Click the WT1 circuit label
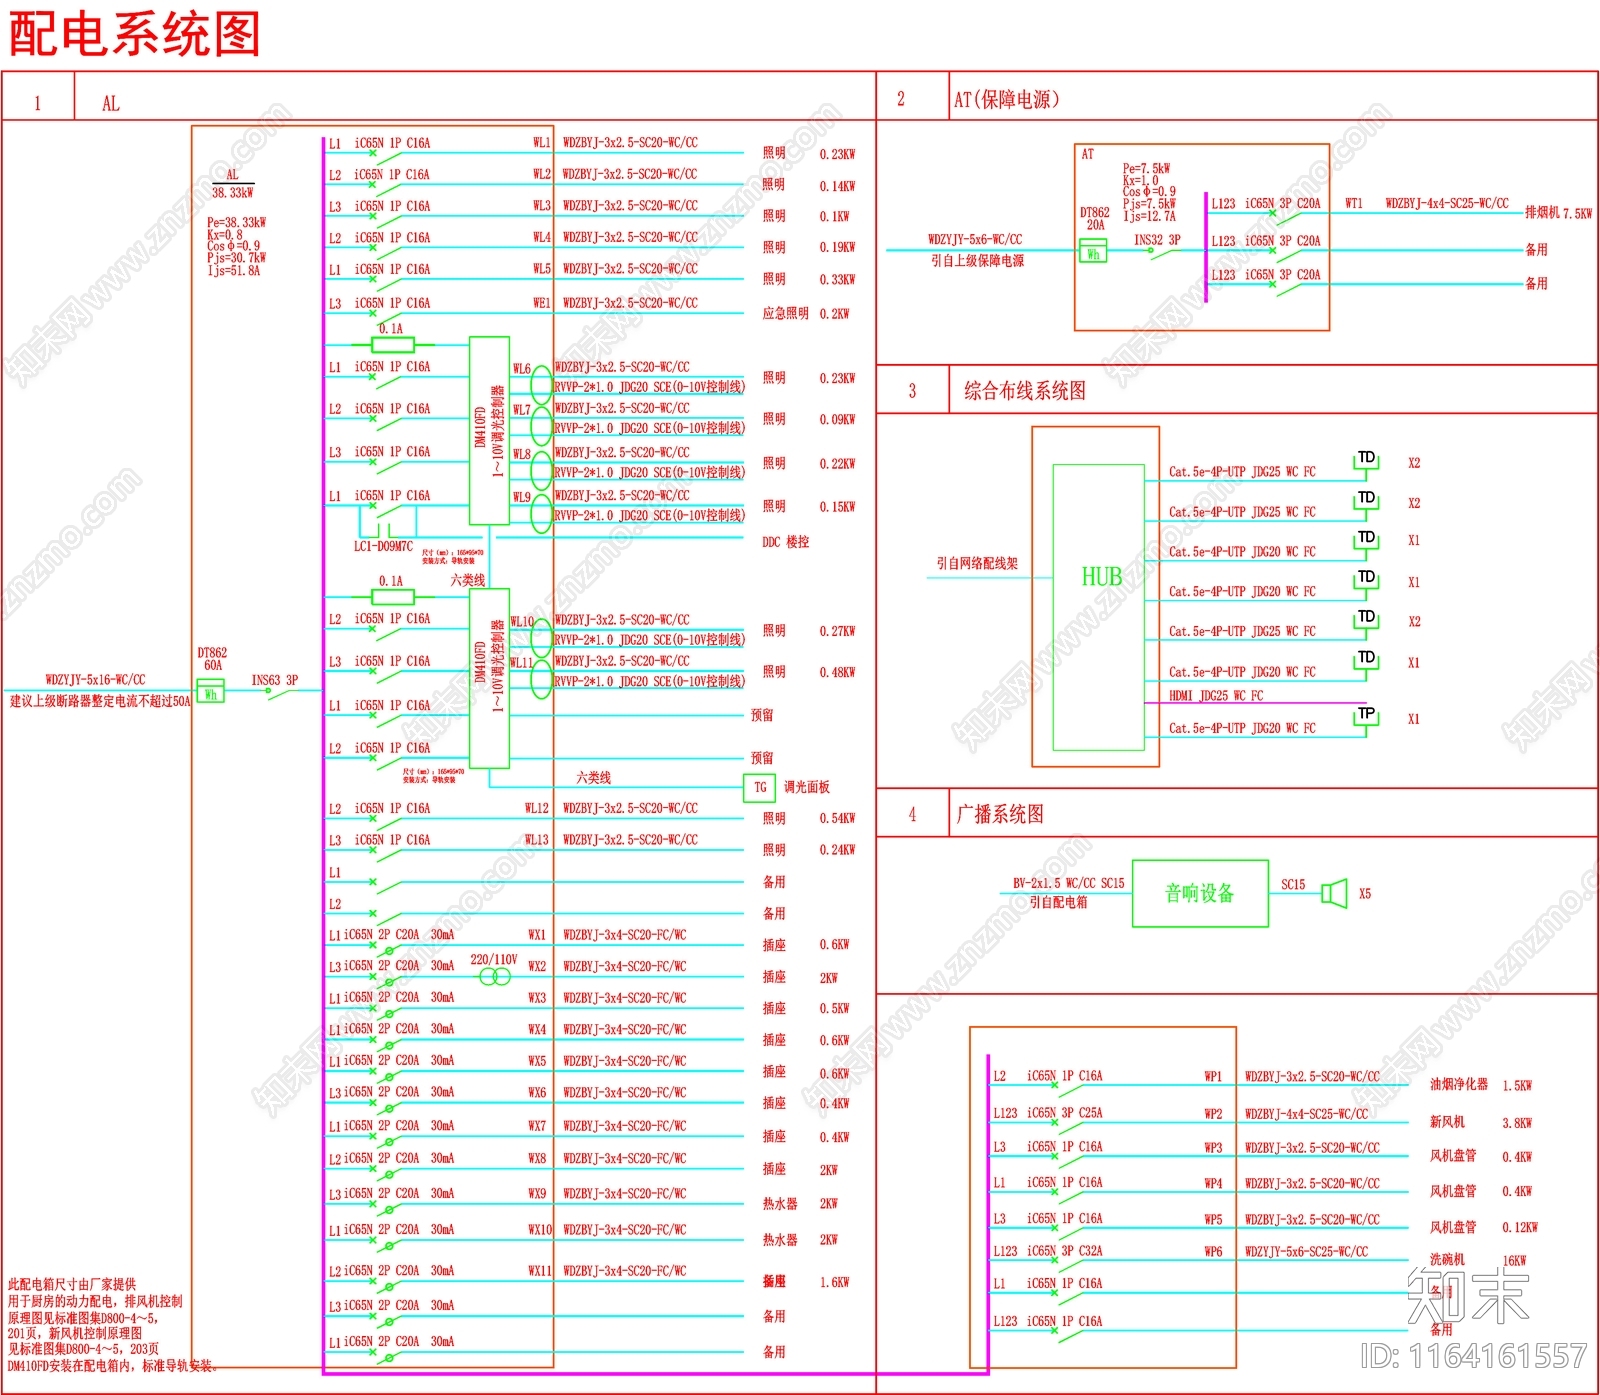The image size is (1600, 1395). [x=1353, y=203]
